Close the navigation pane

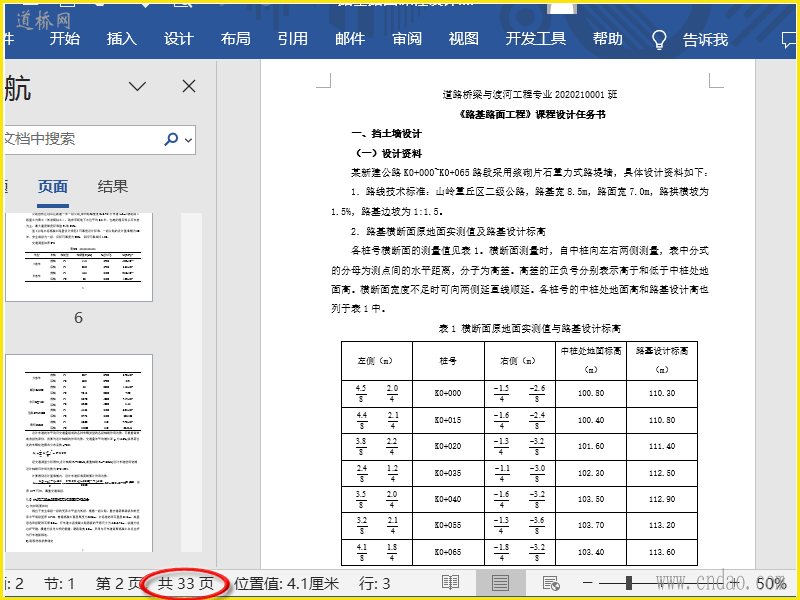189,86
